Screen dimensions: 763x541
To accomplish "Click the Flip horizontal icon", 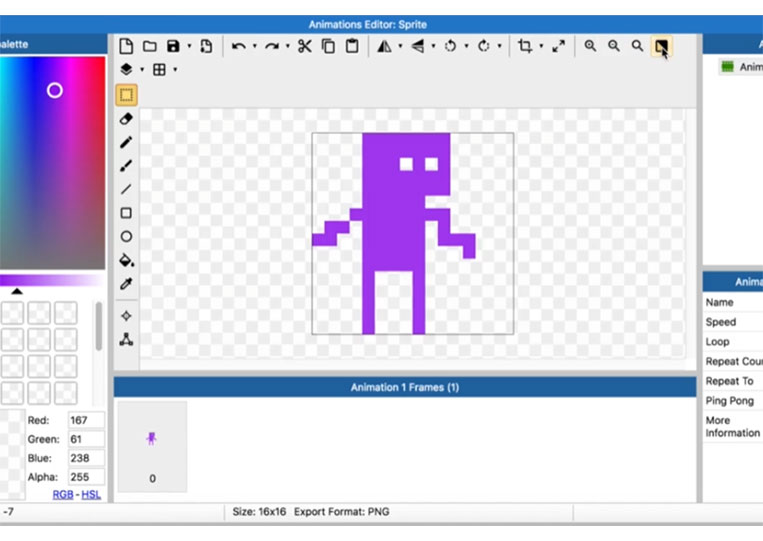I will pos(384,46).
